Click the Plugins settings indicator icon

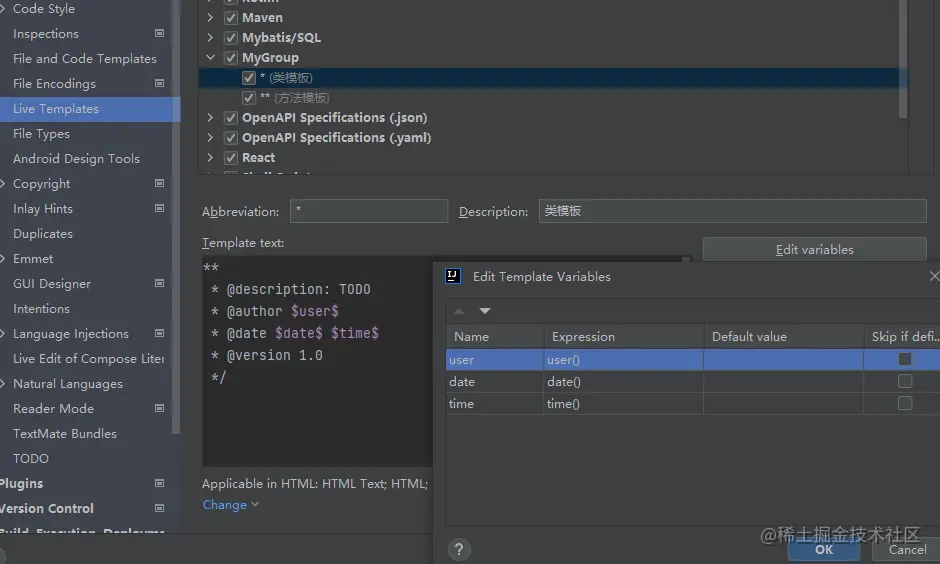pos(159,483)
